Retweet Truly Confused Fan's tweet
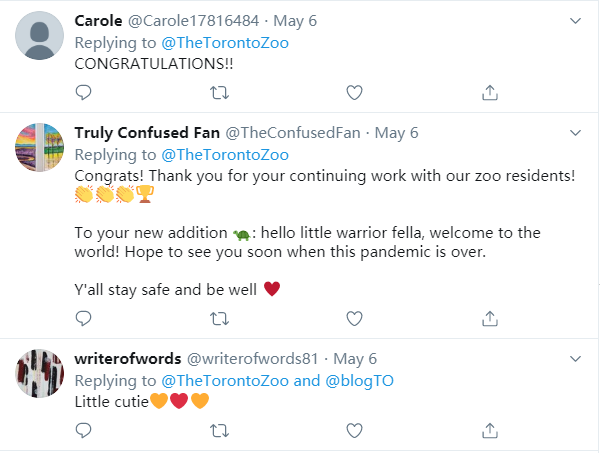This screenshot has height=453, width=600. point(219,318)
